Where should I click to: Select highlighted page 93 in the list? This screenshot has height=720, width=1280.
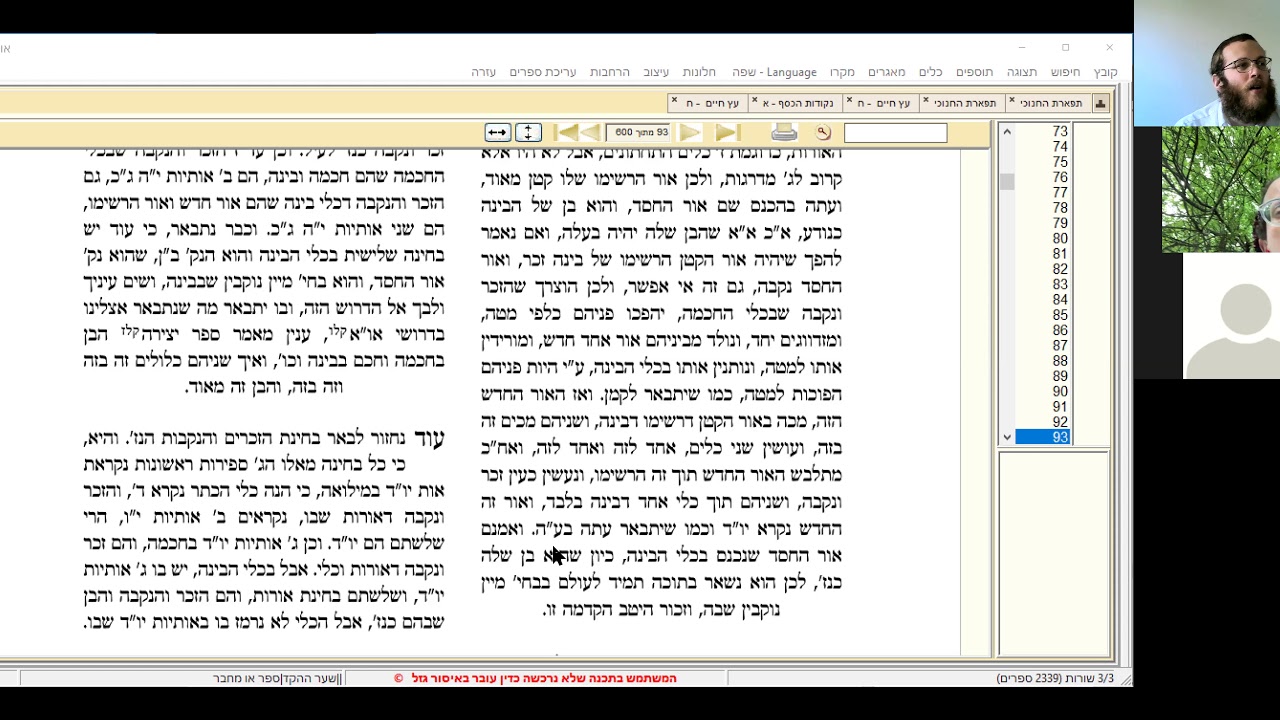pos(1043,437)
